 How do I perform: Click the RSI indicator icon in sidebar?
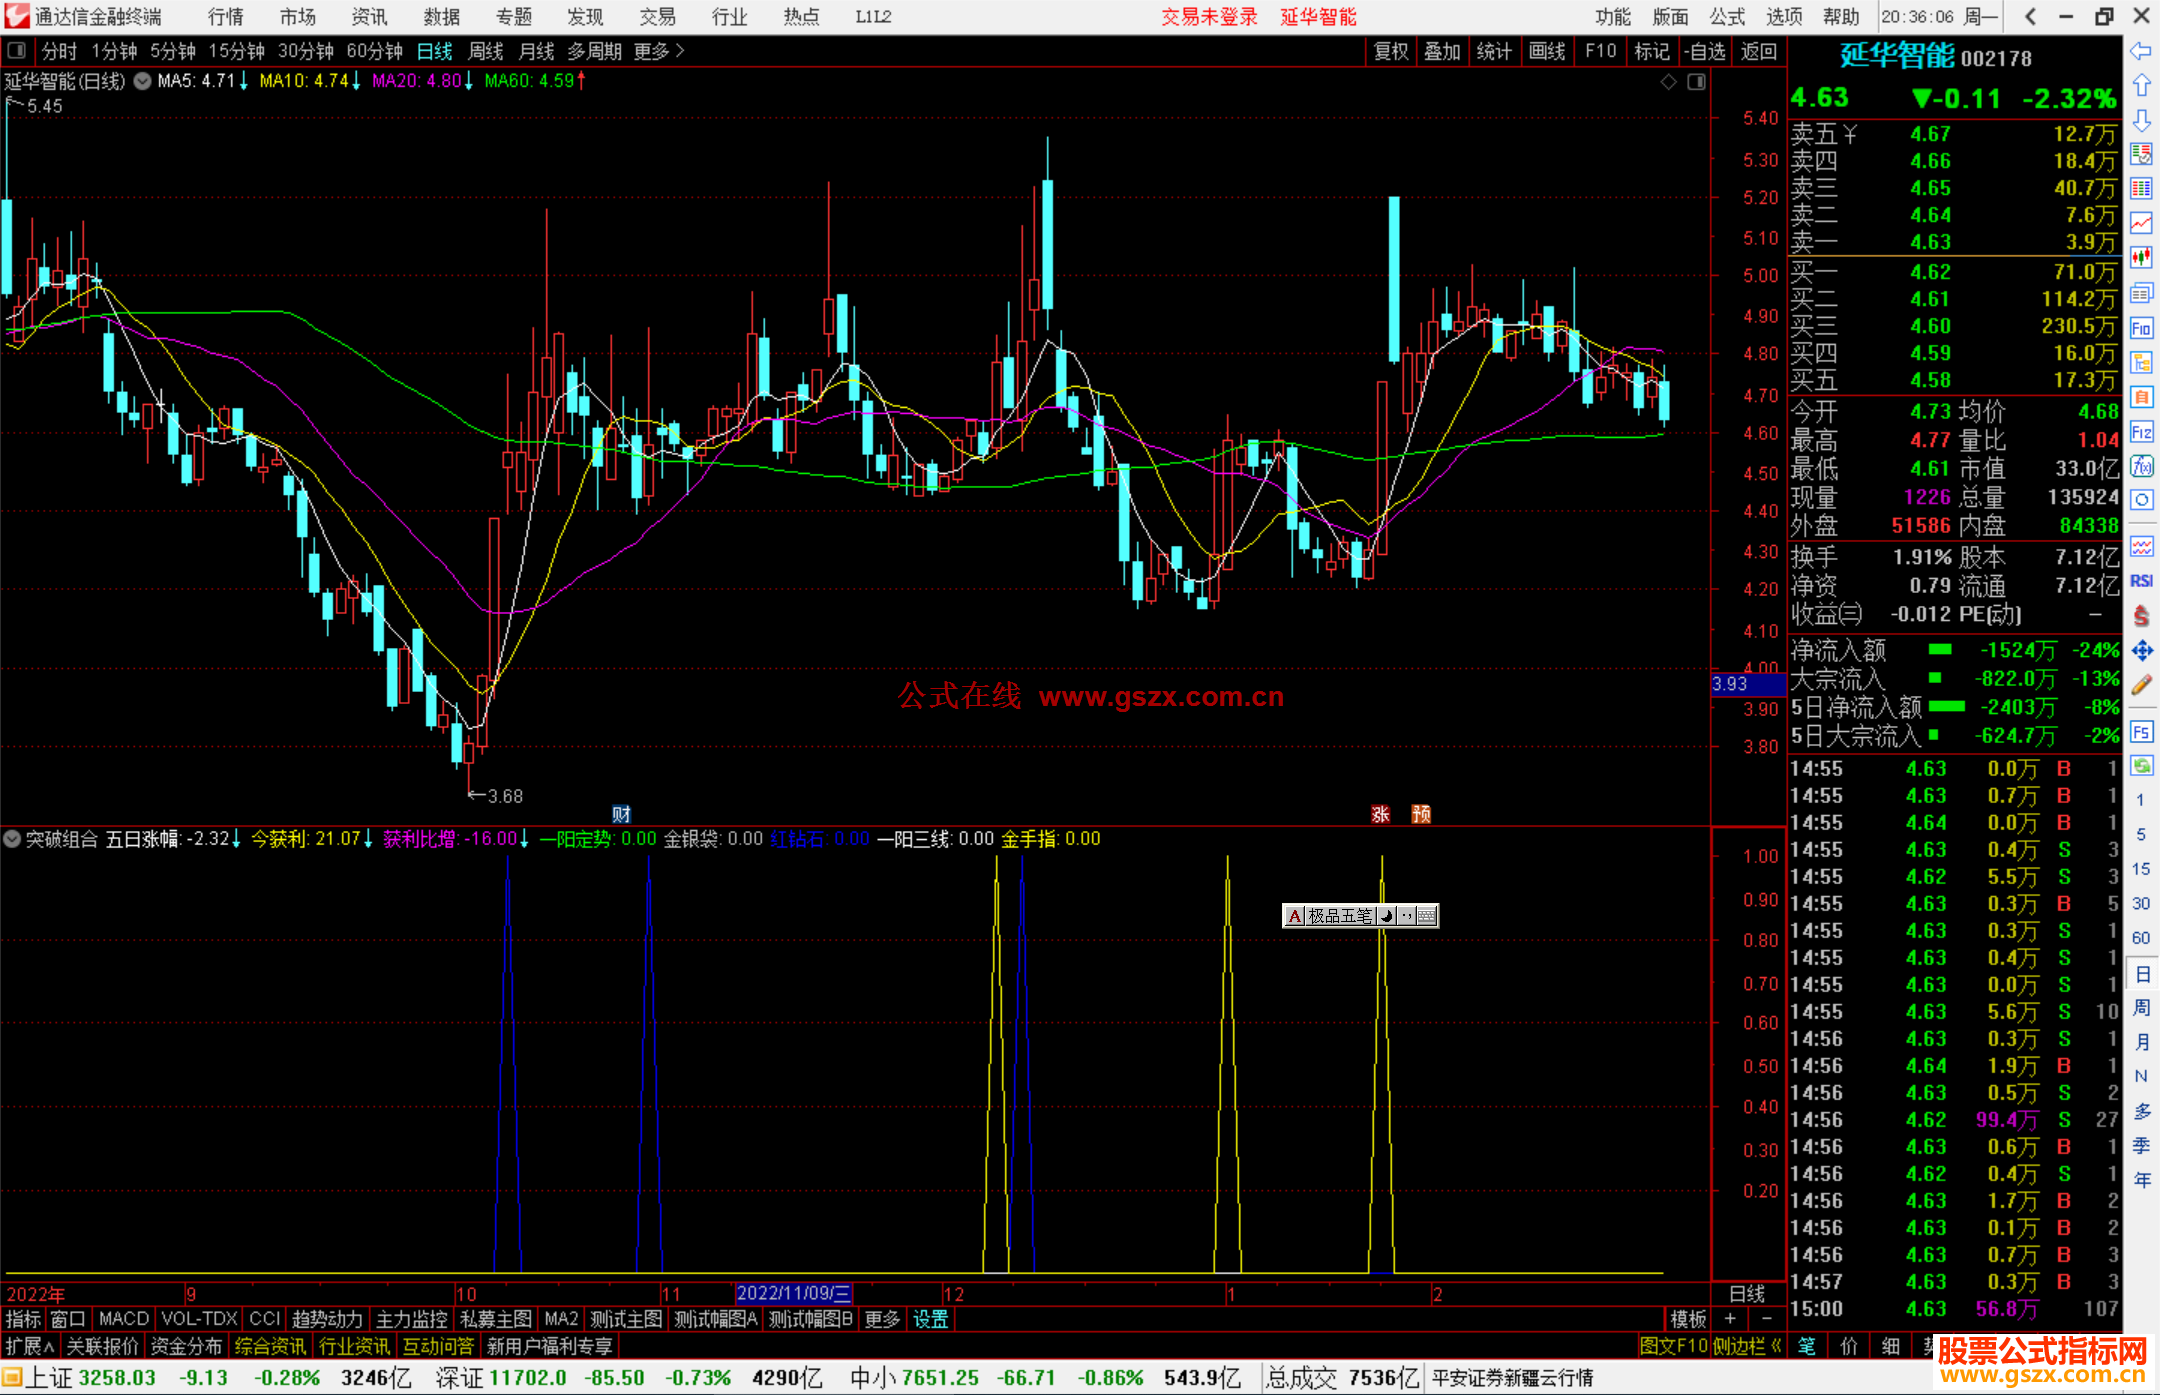tap(2141, 581)
